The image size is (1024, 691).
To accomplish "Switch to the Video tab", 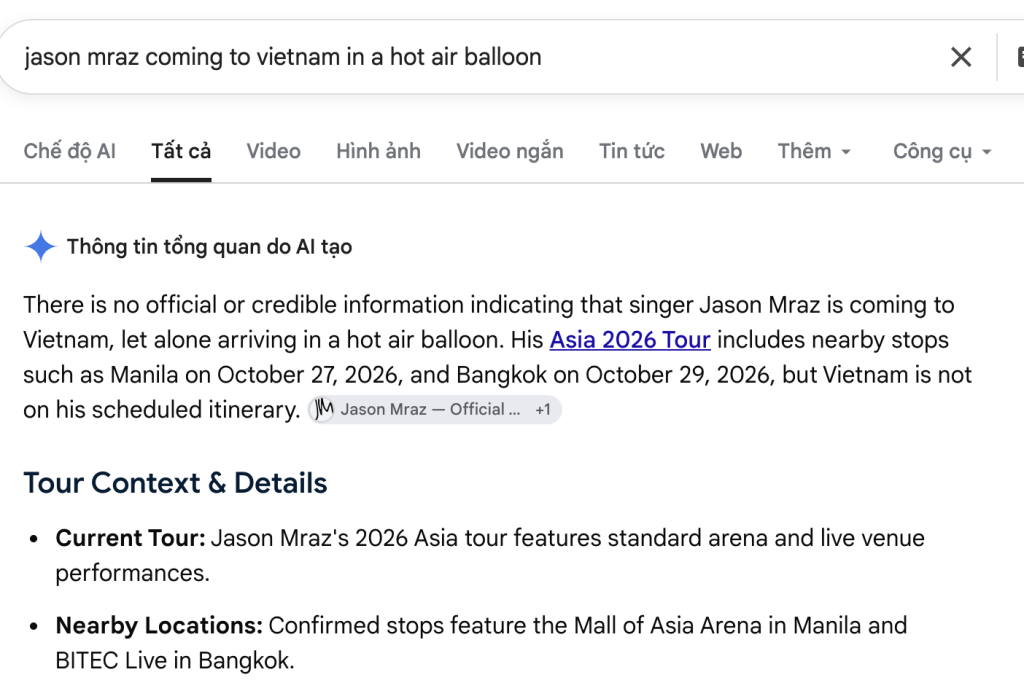I will (x=273, y=151).
